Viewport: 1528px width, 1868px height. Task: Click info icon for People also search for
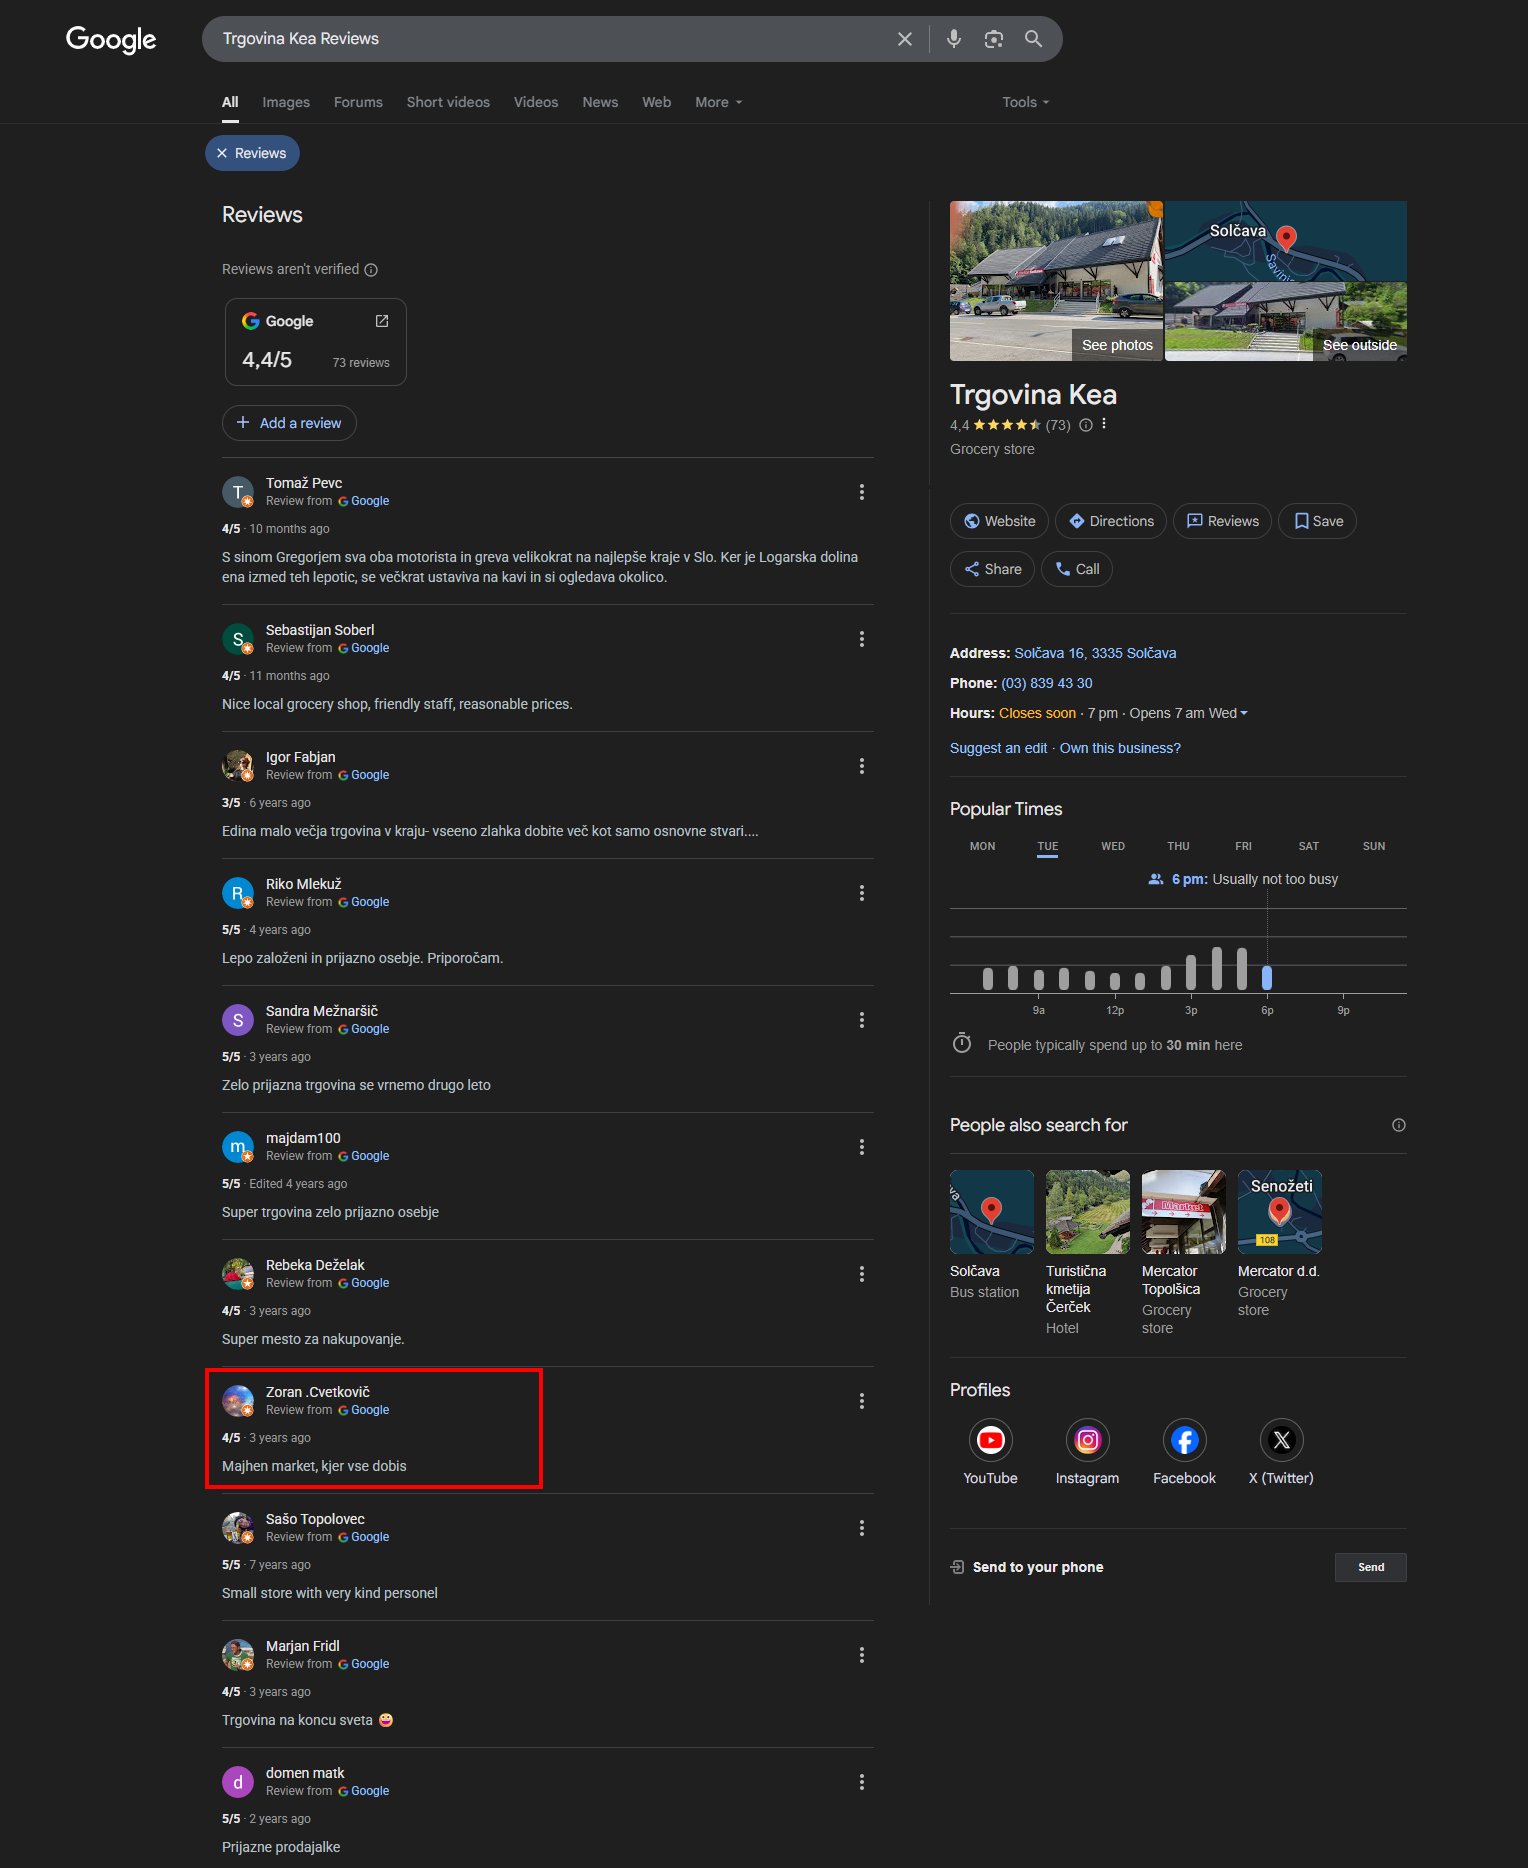(x=1399, y=1125)
